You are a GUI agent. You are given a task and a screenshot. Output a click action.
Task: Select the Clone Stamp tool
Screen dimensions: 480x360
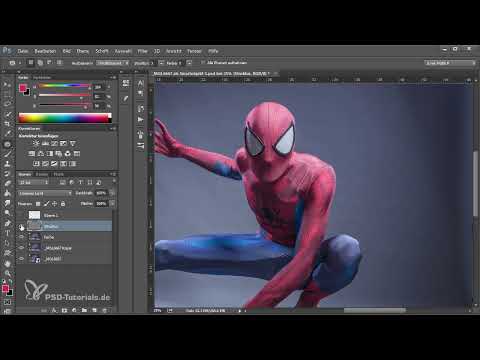tap(7, 164)
